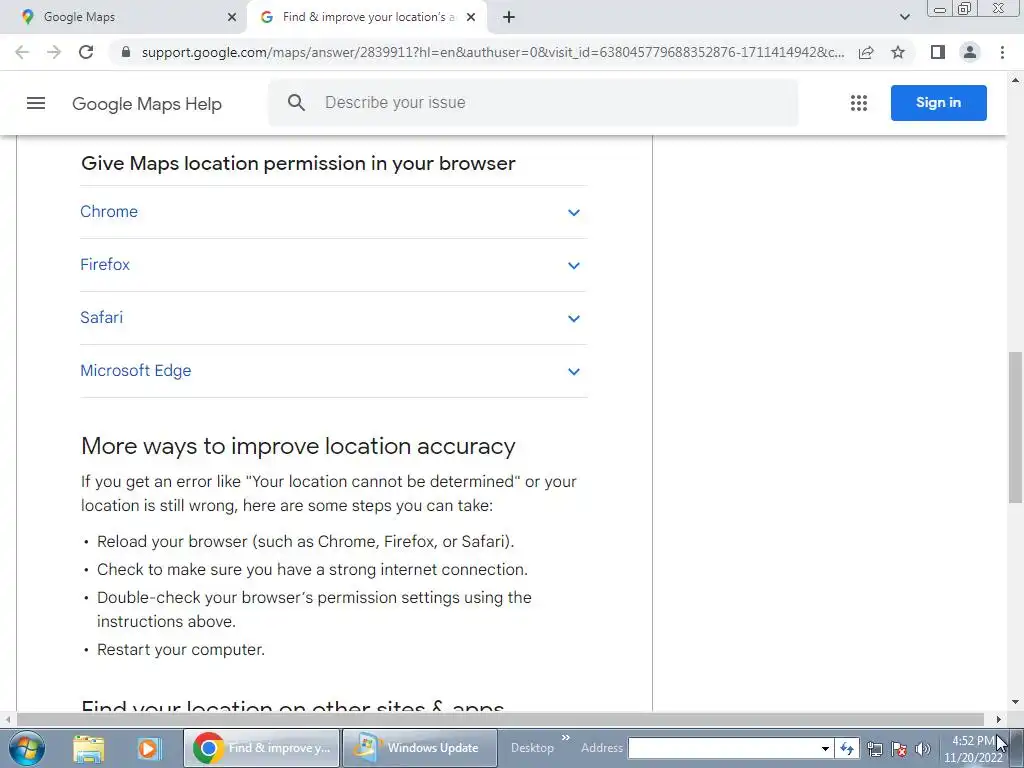1024x768 pixels.
Task: Open Google apps grid
Action: click(859, 103)
